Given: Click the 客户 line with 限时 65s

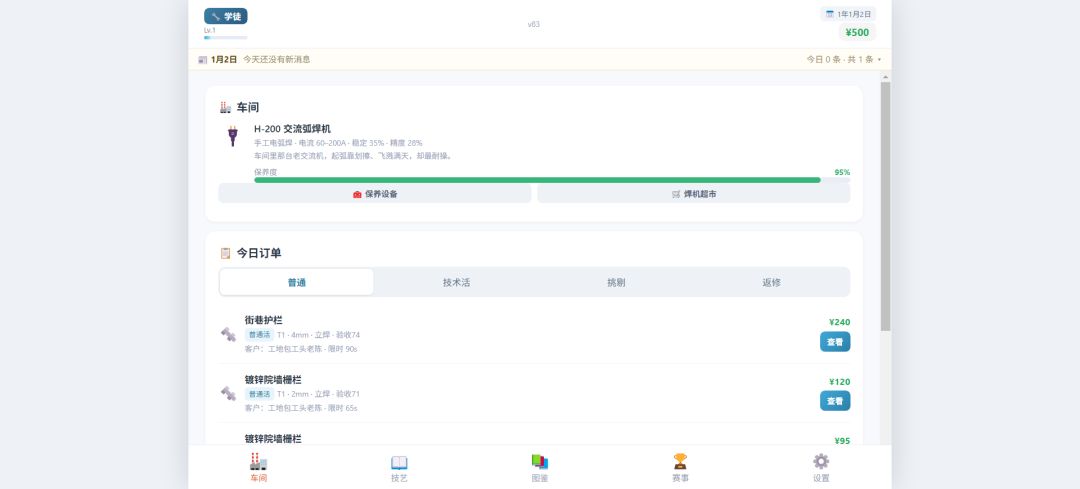Looking at the screenshot, I should pyautogui.click(x=300, y=408).
